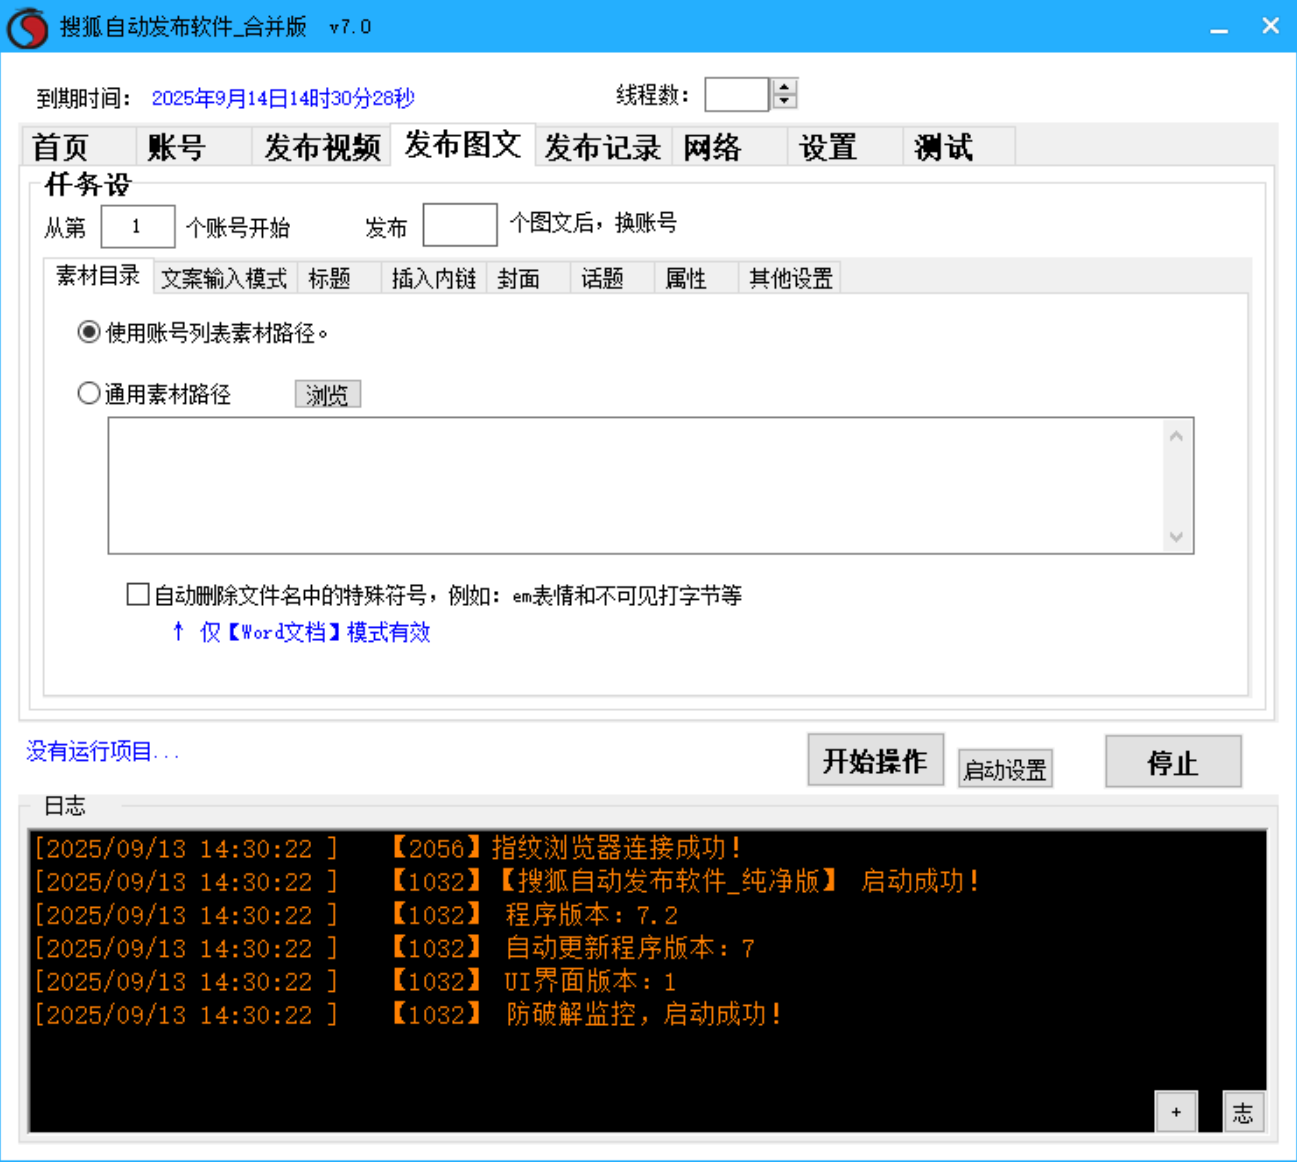Click the 发布 count input field

(x=460, y=224)
